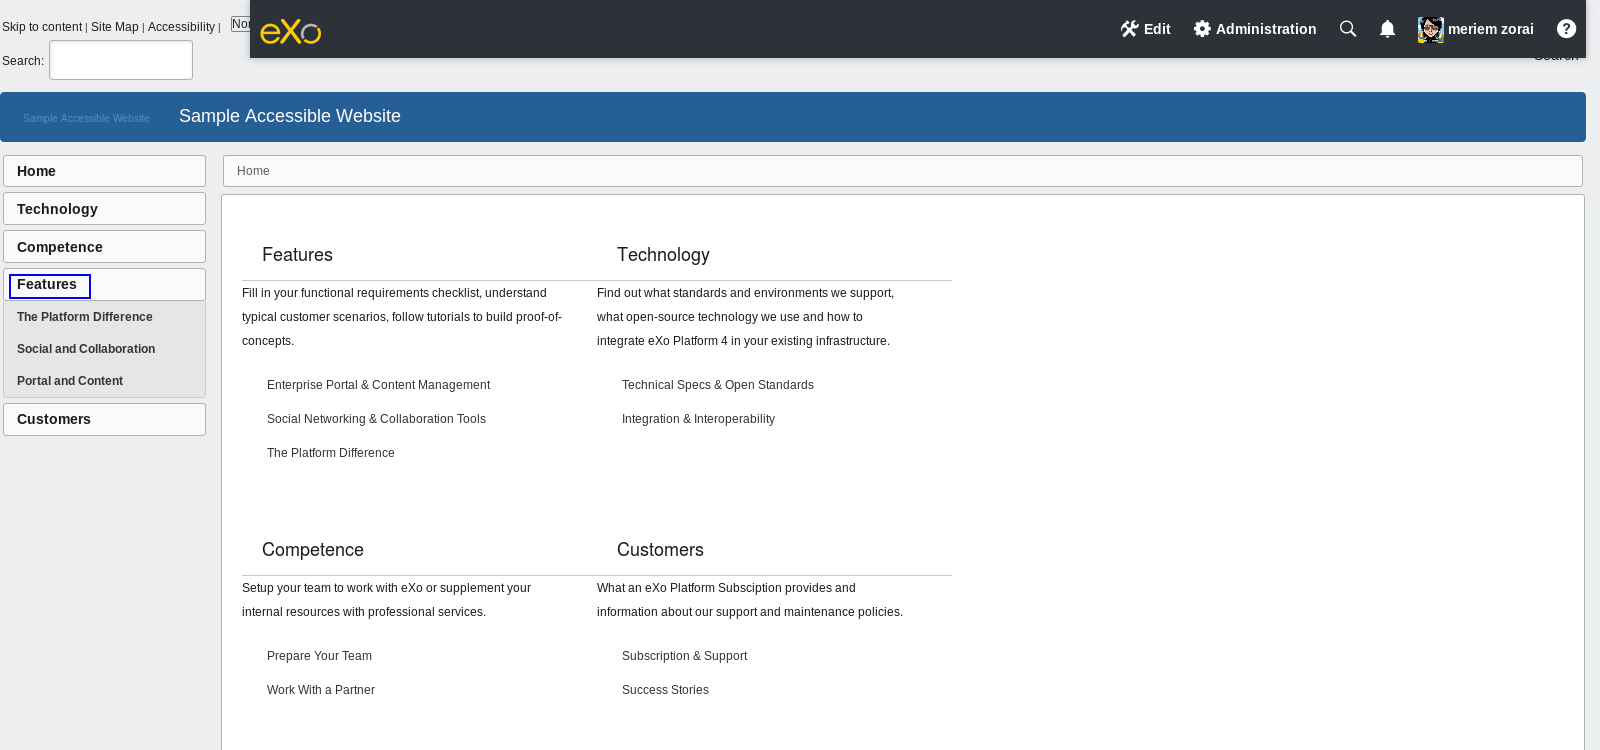Open the help question mark icon
Viewport: 1600px width, 750px height.
coord(1566,29)
